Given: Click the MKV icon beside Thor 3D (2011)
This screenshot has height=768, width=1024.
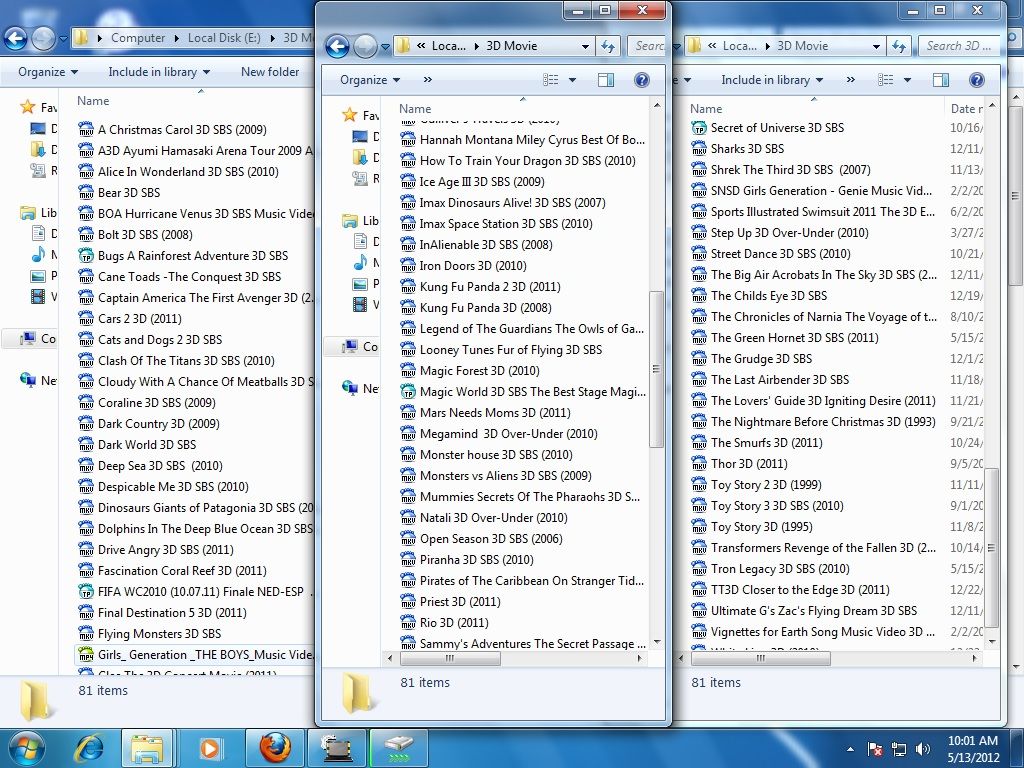Looking at the screenshot, I should click(x=699, y=464).
